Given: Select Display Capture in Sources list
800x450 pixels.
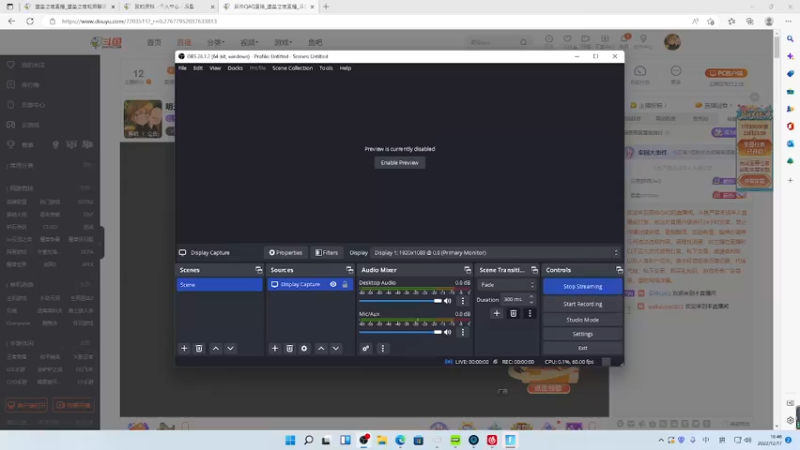Looking at the screenshot, I should (310, 284).
